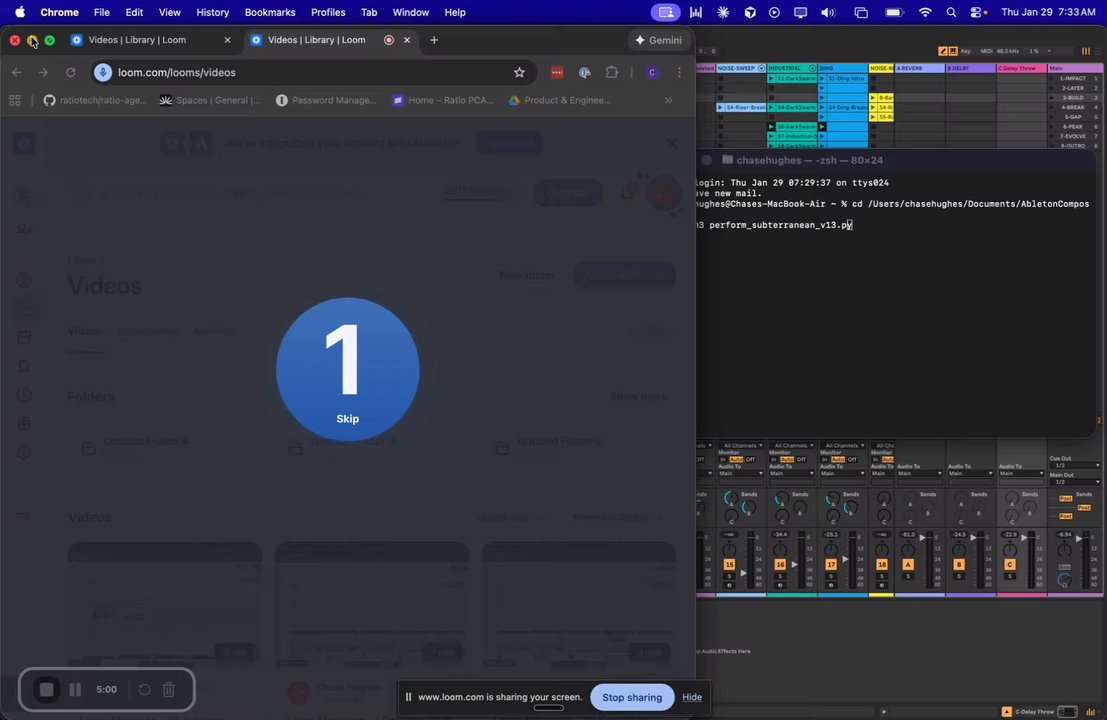Launch scene 4-BREAK in Ableton

click(1052, 107)
